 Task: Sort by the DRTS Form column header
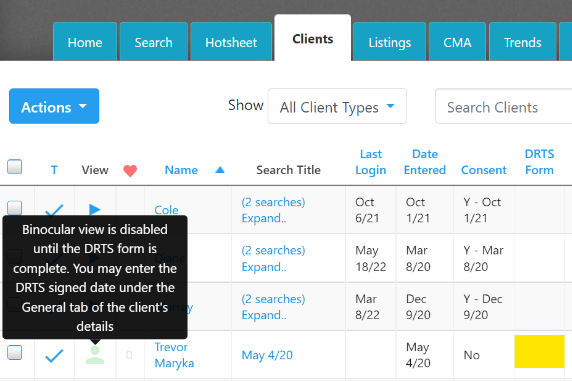point(539,162)
